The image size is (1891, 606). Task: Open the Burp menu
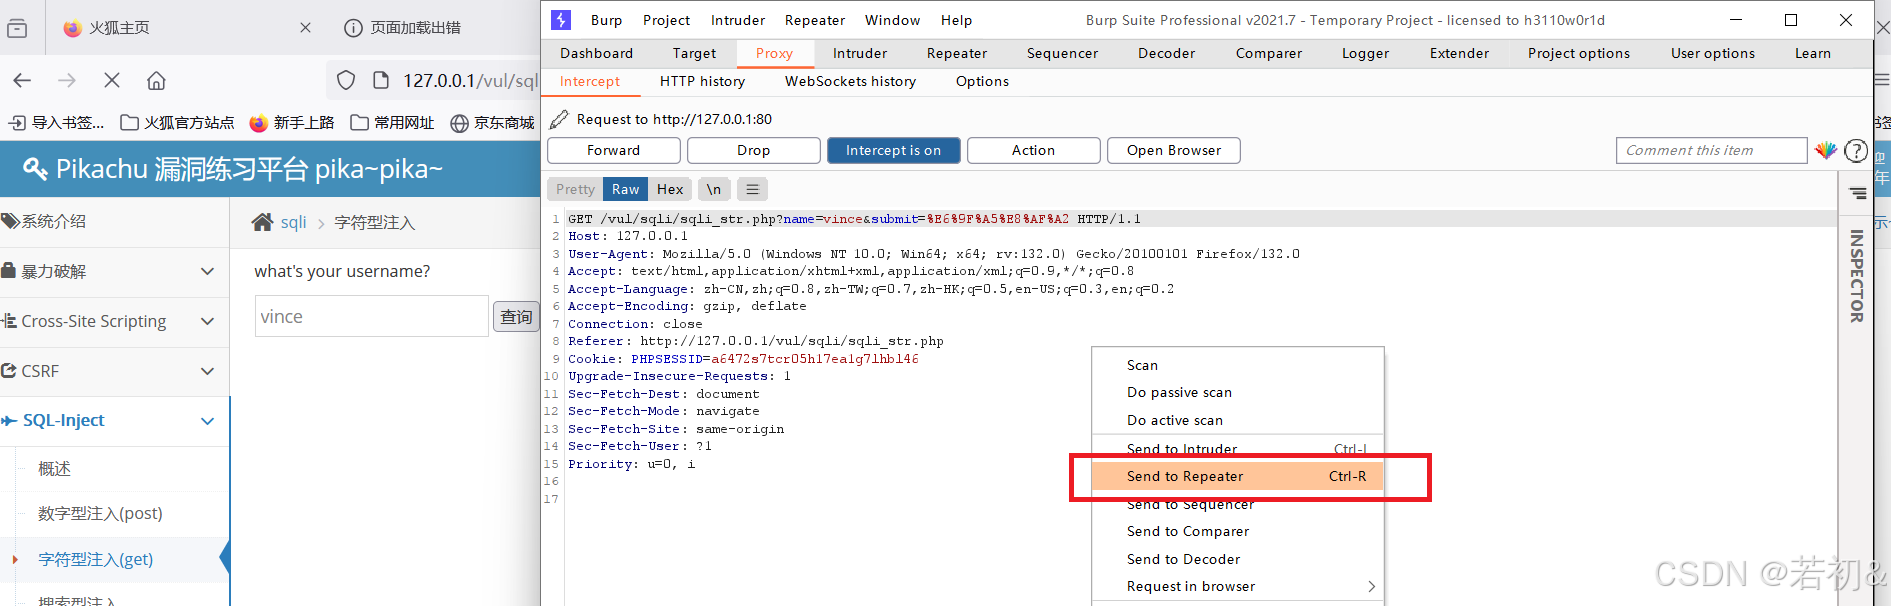pyautogui.click(x=606, y=20)
